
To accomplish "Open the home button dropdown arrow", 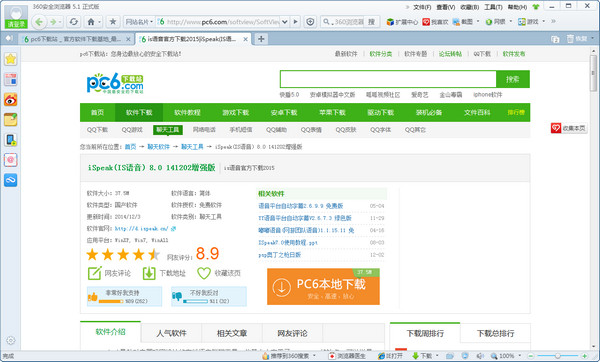I will (99, 22).
